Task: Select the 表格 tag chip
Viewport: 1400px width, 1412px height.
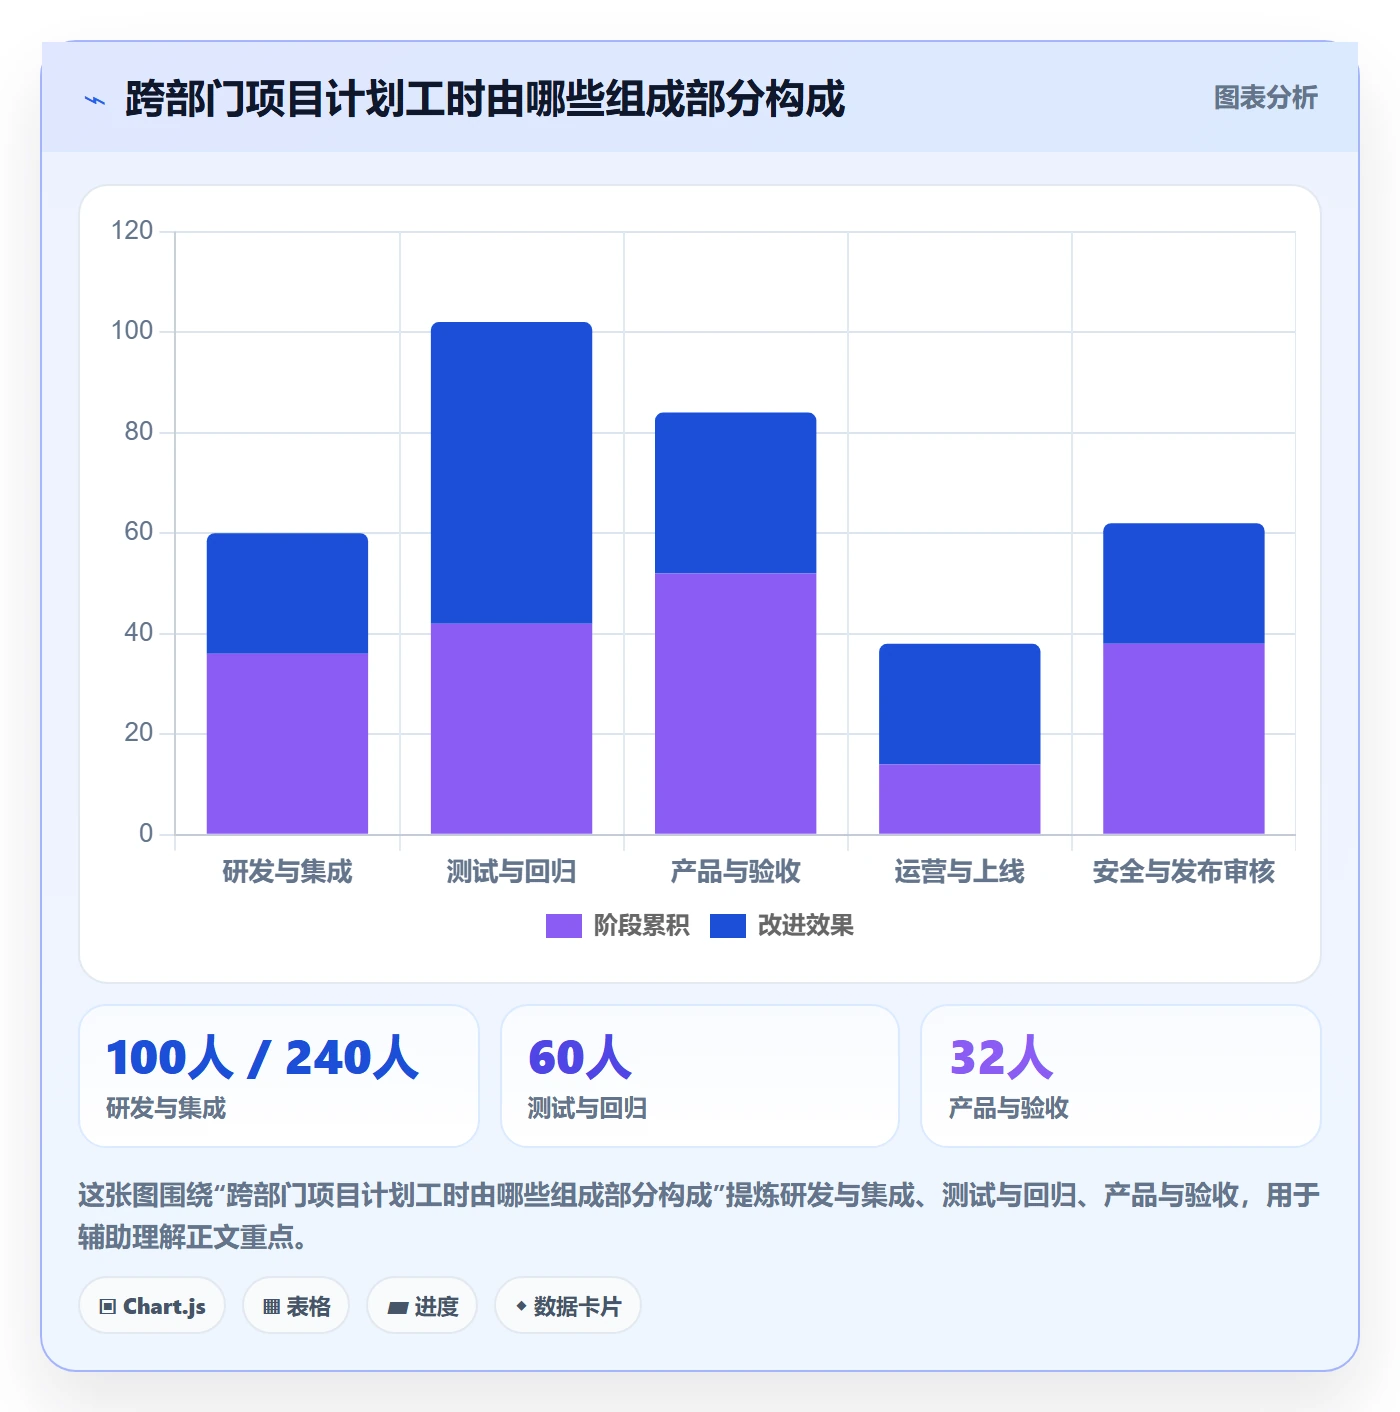Action: coord(296,1306)
